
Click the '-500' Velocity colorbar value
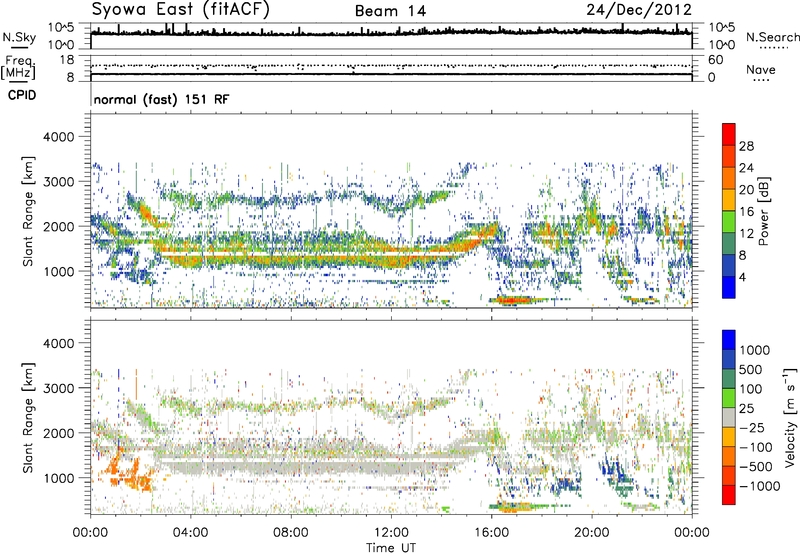(756, 467)
